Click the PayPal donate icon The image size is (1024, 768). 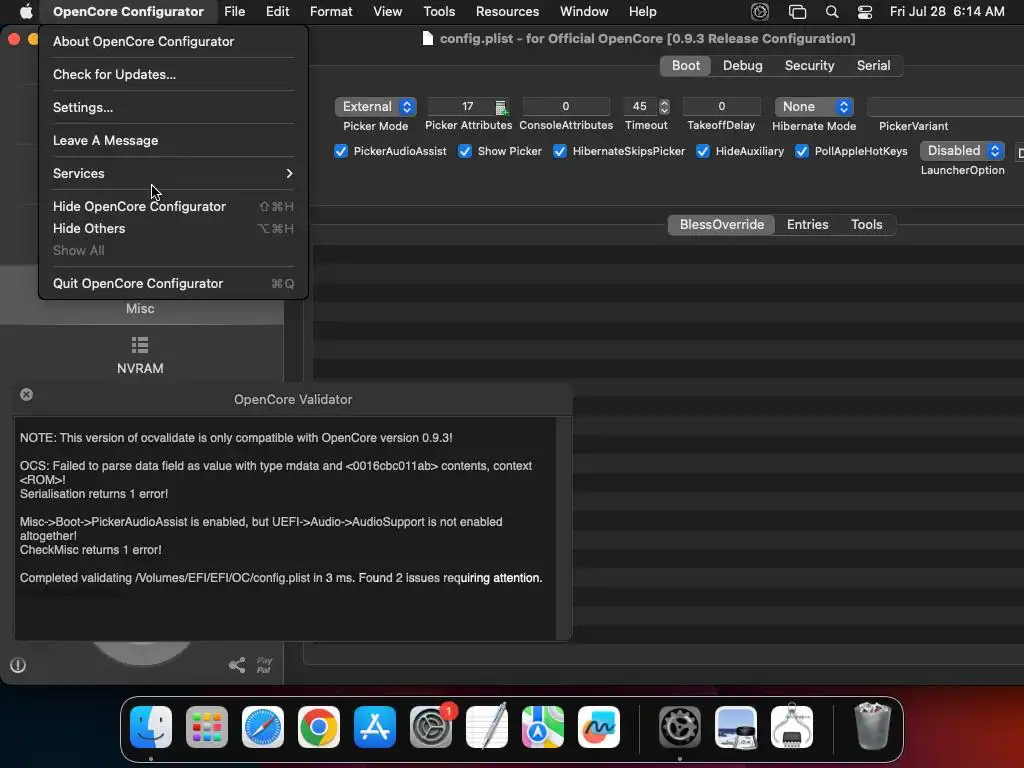pyautogui.click(x=264, y=665)
